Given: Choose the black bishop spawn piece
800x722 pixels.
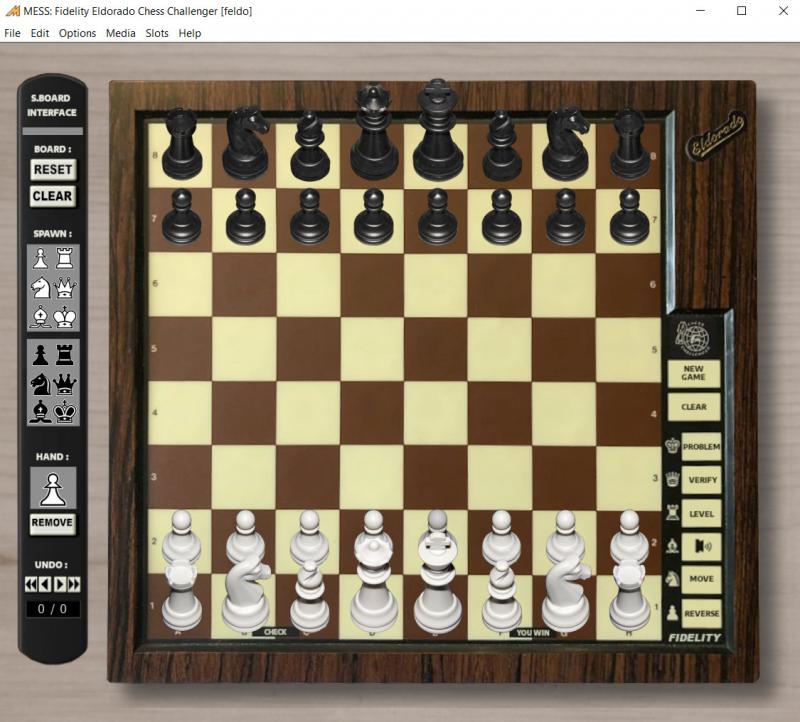Looking at the screenshot, I should [40, 411].
